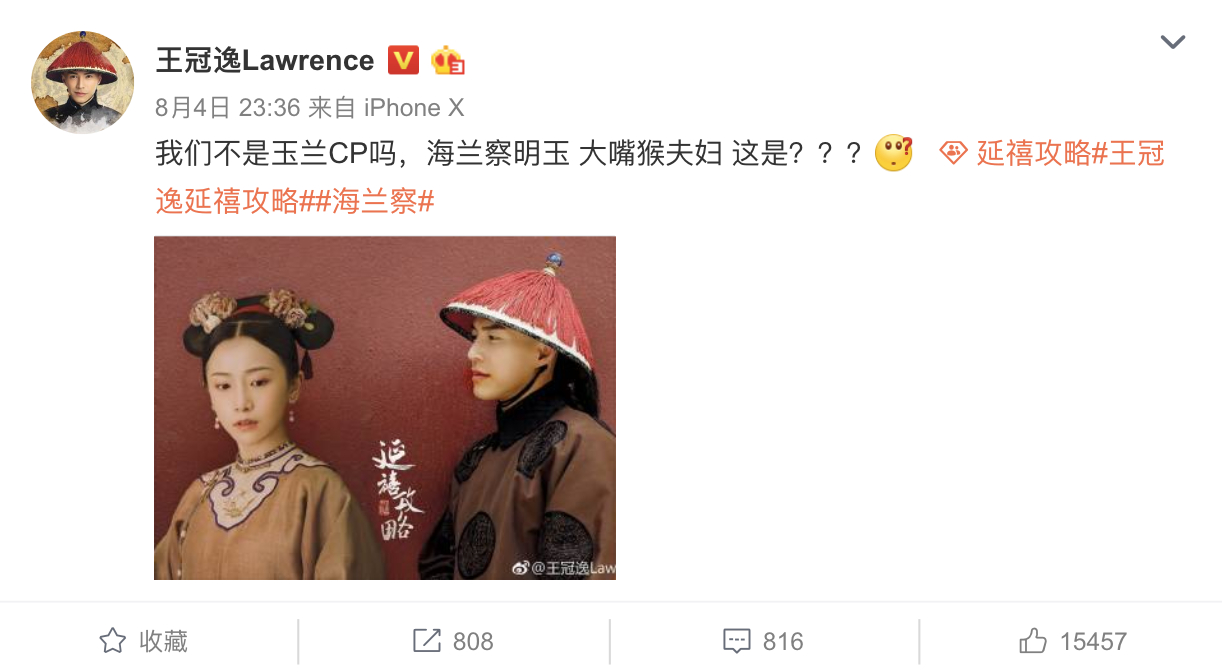Open reposts count 808
Image resolution: width=1222 pixels, height=672 pixels.
pos(473,641)
